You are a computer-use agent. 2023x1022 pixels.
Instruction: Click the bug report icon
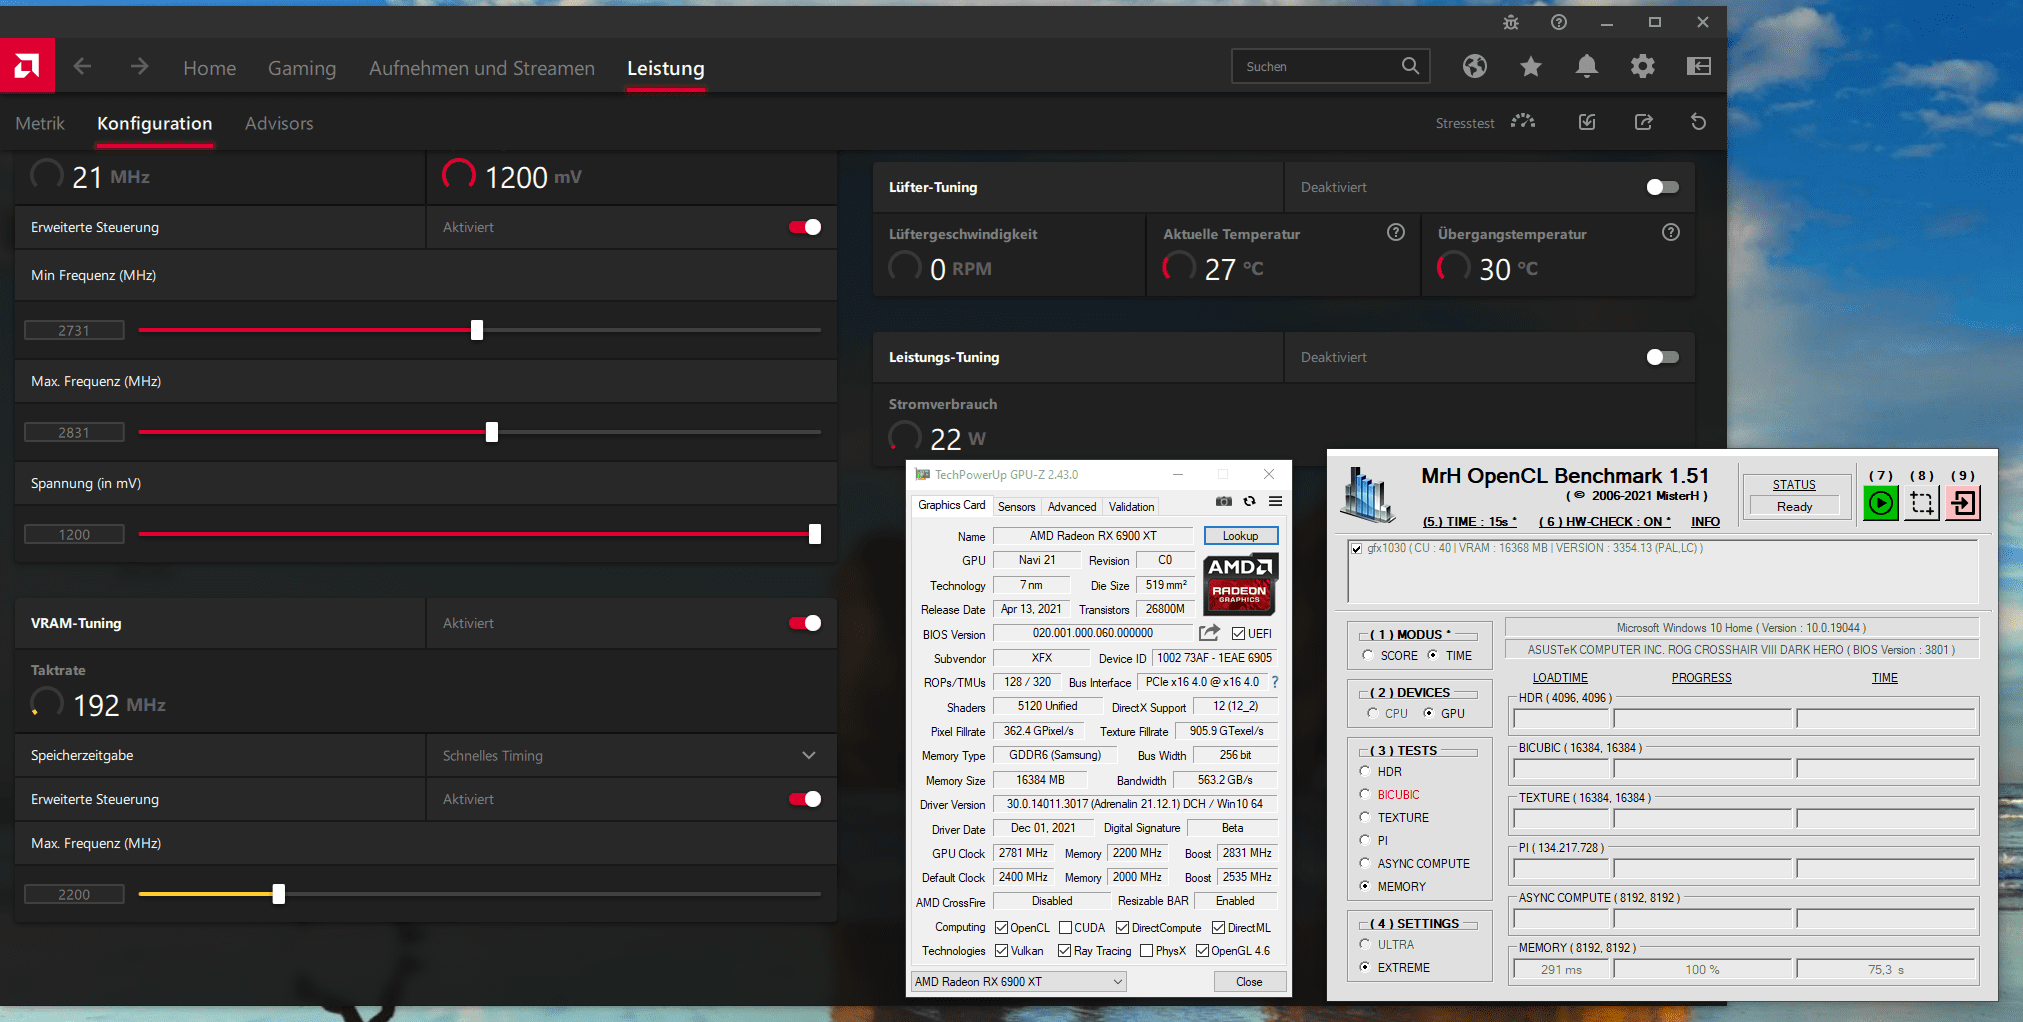1511,22
